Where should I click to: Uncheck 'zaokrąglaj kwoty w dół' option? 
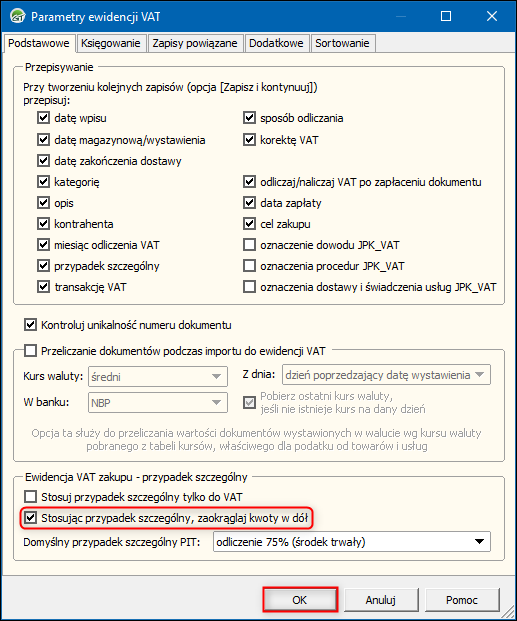point(31,518)
